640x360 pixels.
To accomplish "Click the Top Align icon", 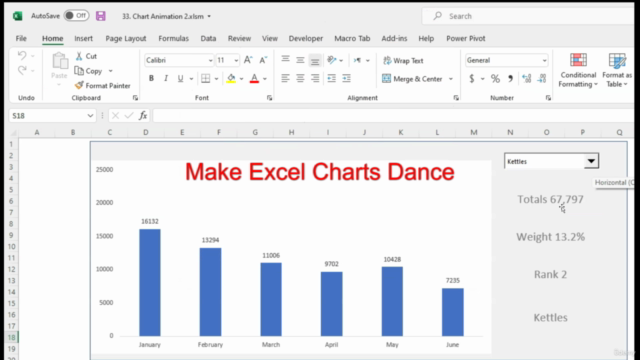I will point(285,60).
